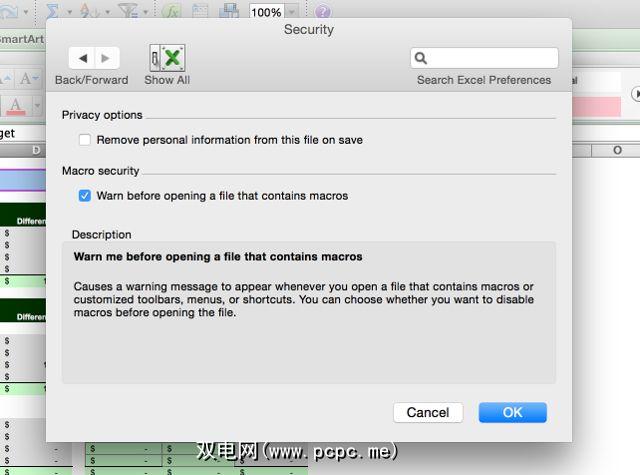
Task: Click the red font color A icon
Action: 16,105
